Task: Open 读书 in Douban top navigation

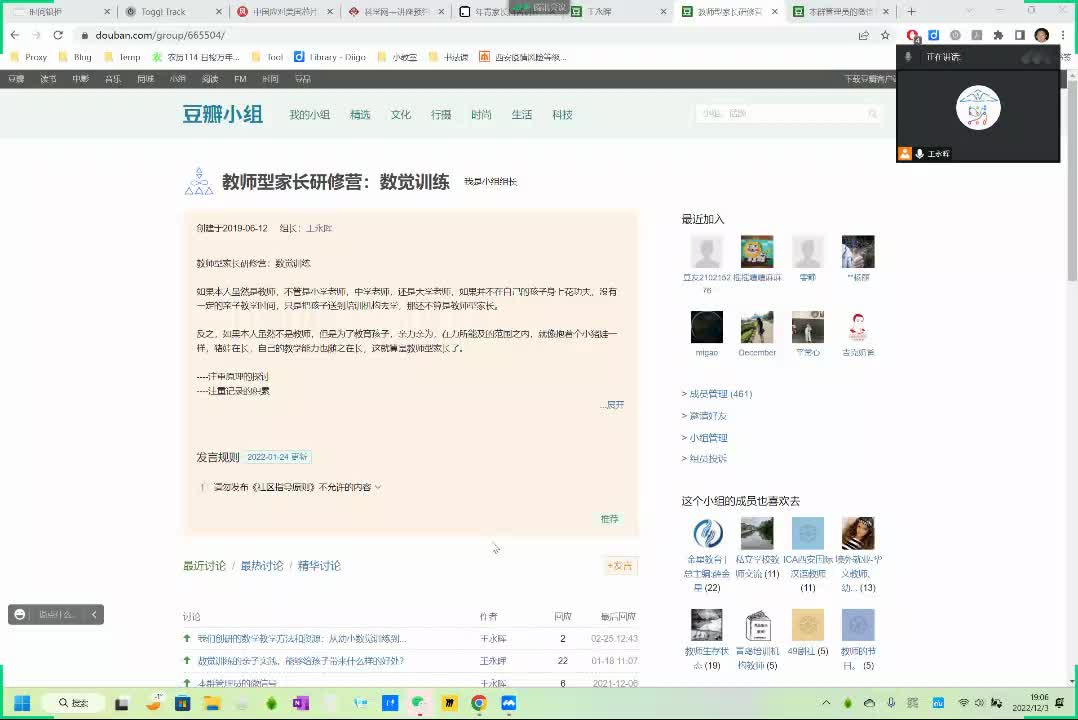Action: 48,79
